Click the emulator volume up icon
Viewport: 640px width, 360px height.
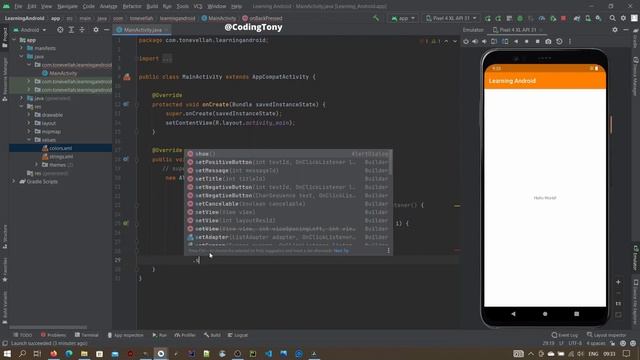(x=475, y=41)
